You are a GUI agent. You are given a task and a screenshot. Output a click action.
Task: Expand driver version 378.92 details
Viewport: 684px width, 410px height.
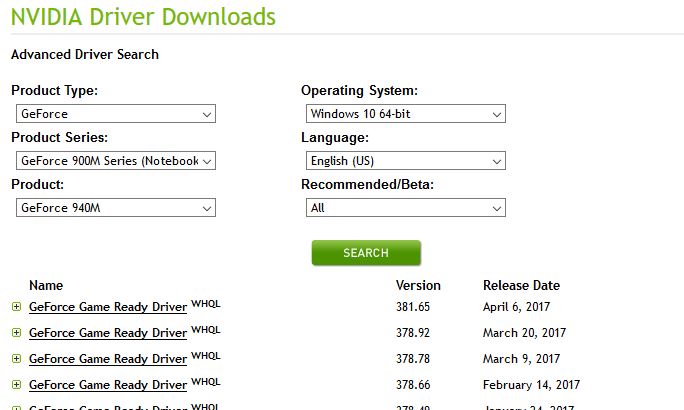17,333
